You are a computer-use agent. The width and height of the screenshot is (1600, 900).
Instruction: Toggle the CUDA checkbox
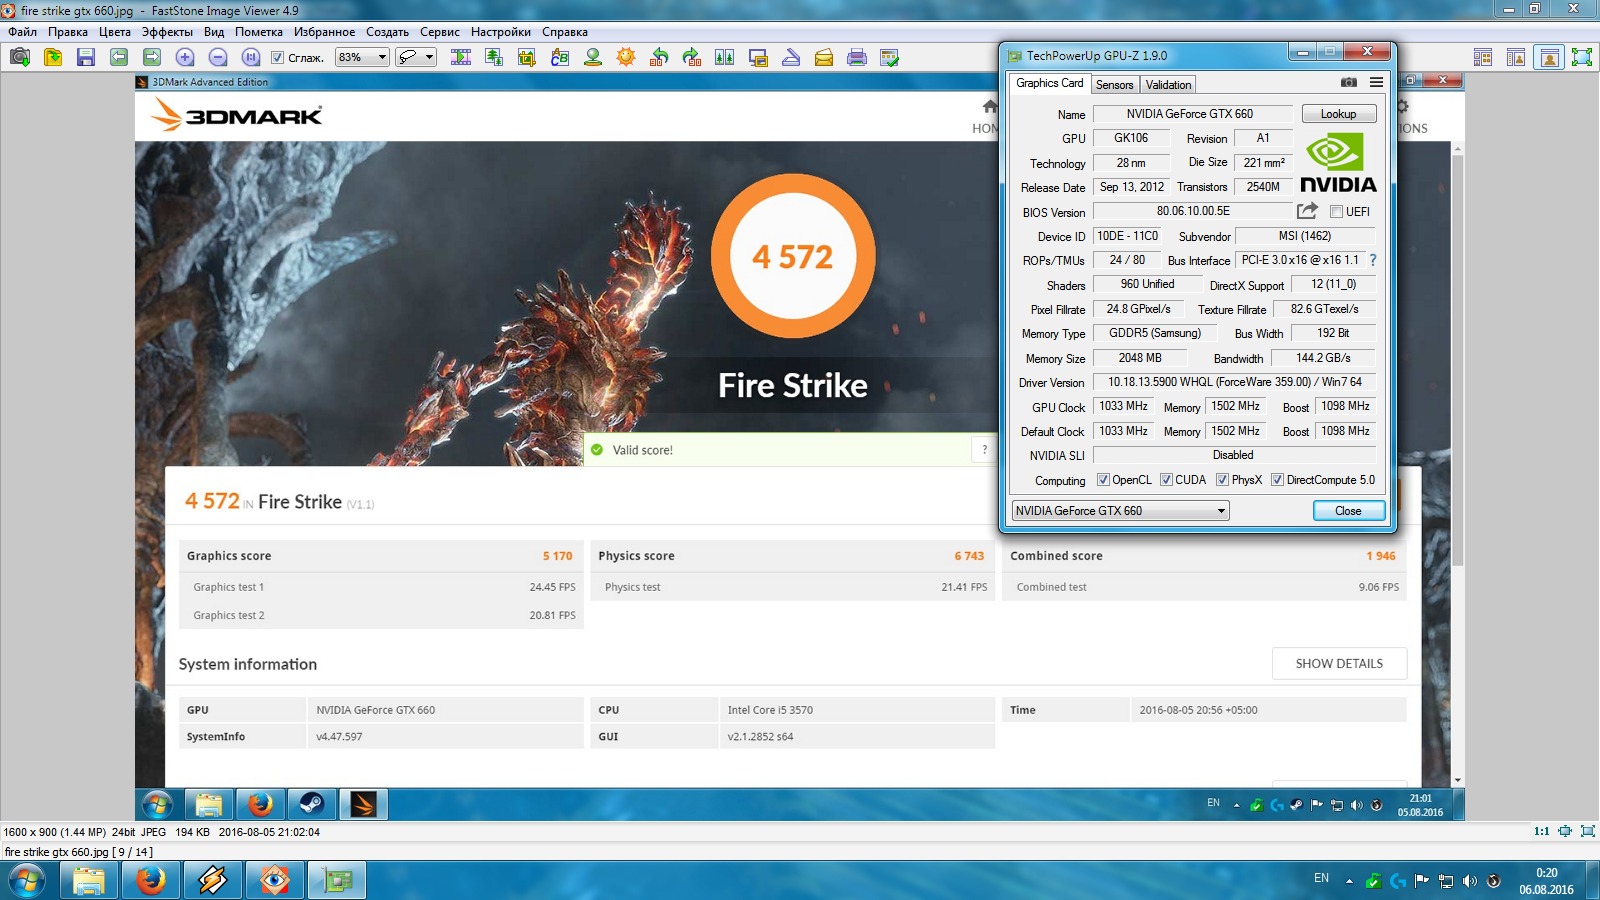pyautogui.click(x=1166, y=480)
